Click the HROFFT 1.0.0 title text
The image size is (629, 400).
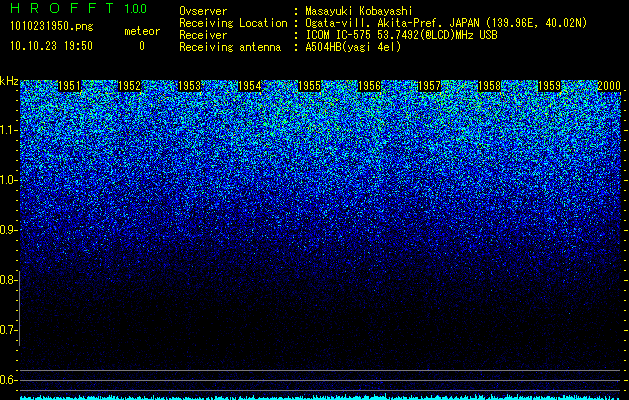(x=79, y=8)
